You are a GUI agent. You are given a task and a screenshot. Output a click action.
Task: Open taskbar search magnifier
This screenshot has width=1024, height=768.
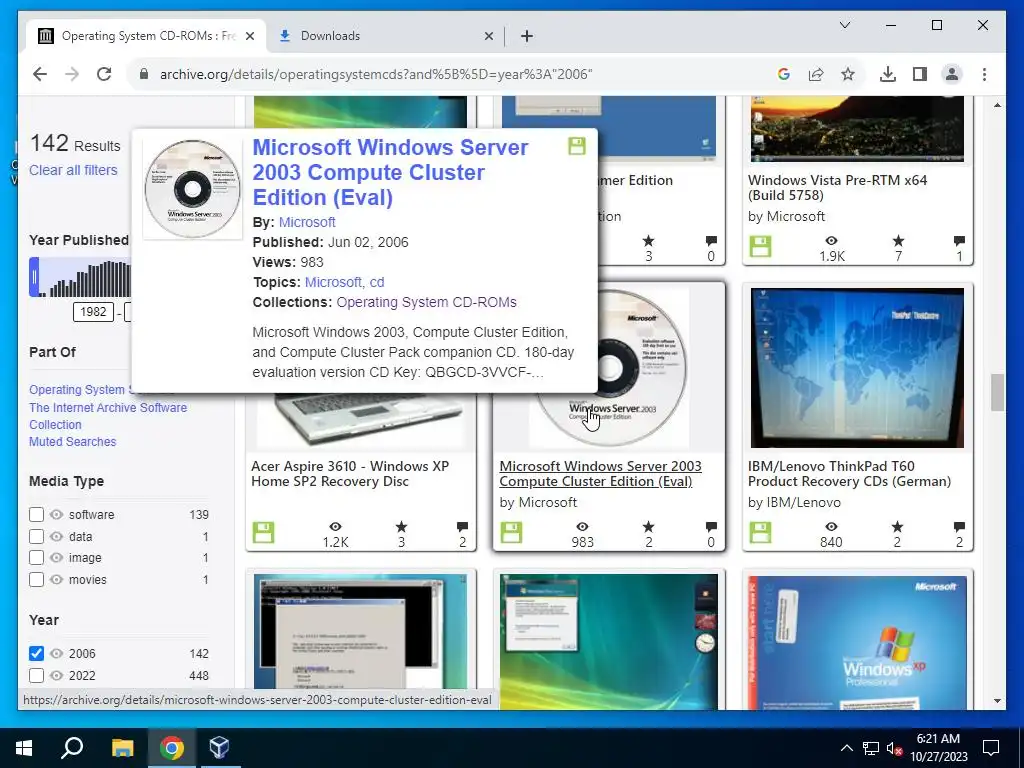(x=72, y=748)
